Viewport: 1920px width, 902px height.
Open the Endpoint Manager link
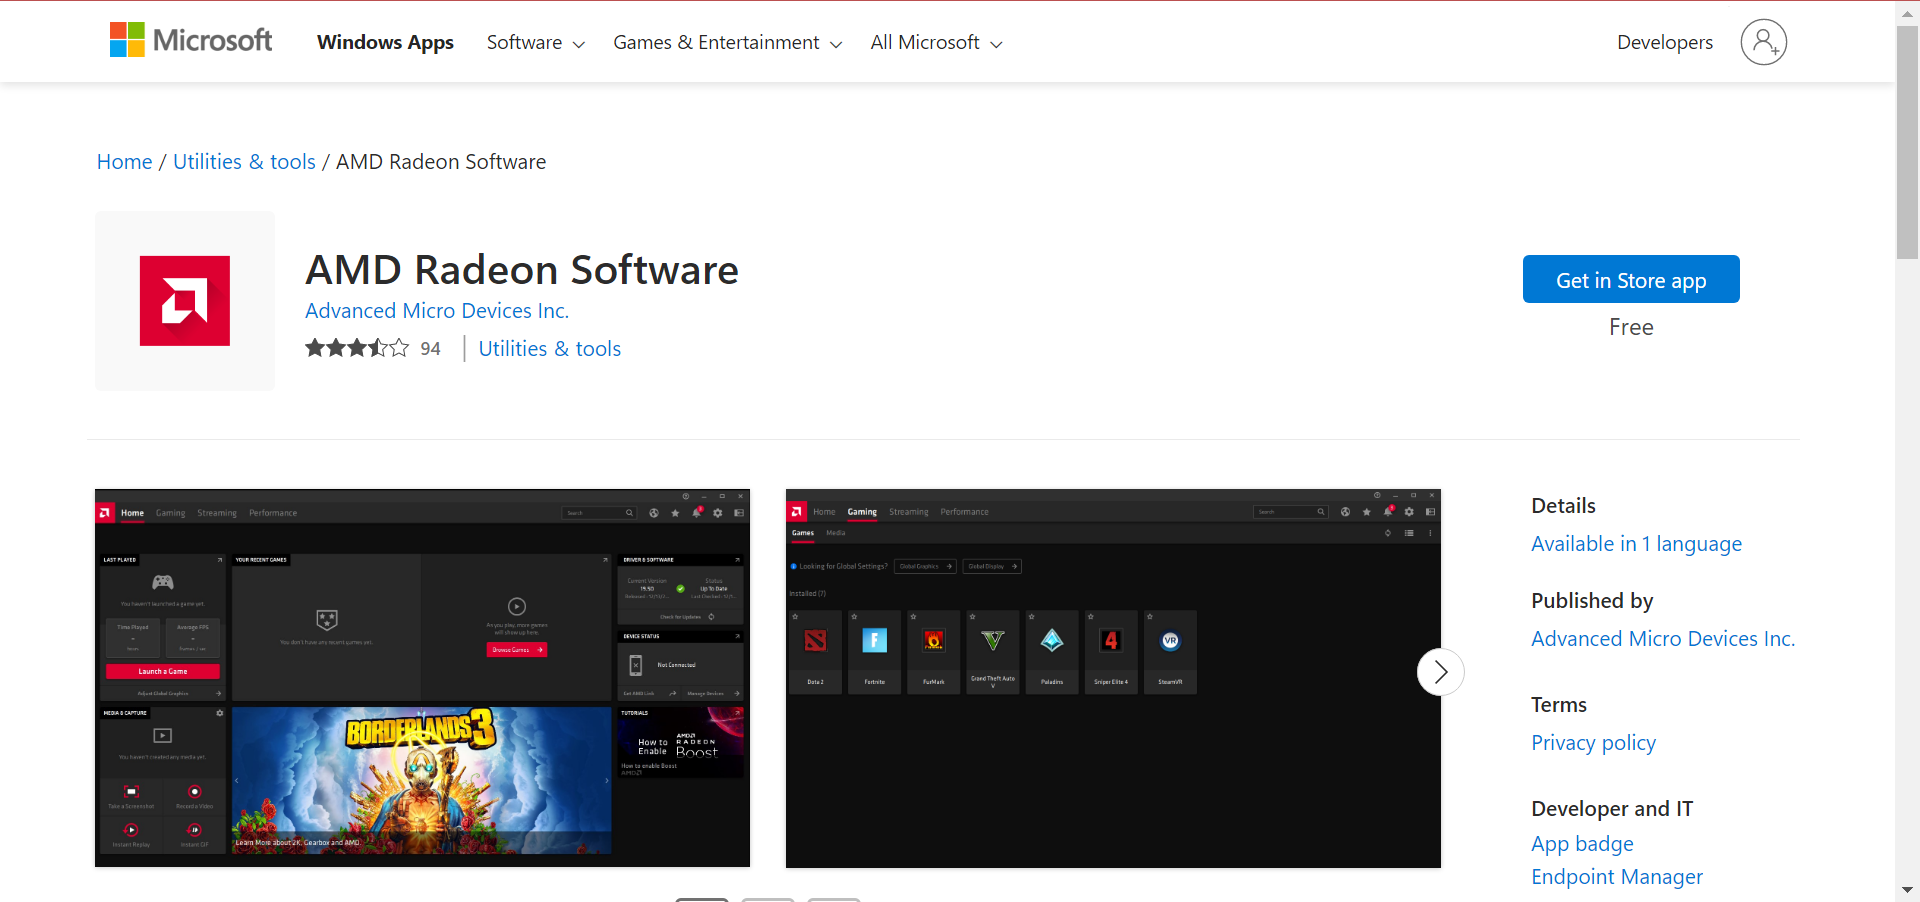(x=1616, y=877)
